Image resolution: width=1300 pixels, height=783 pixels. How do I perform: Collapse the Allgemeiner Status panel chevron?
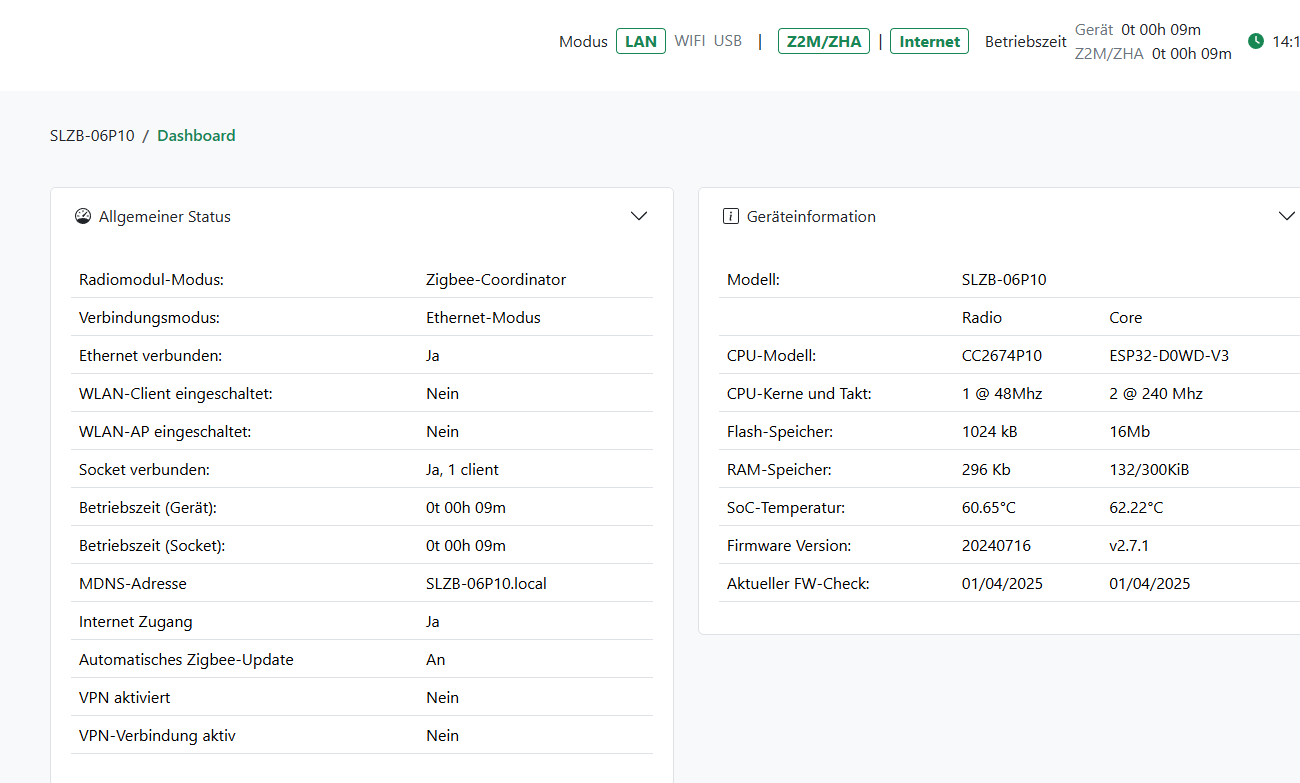click(x=639, y=216)
